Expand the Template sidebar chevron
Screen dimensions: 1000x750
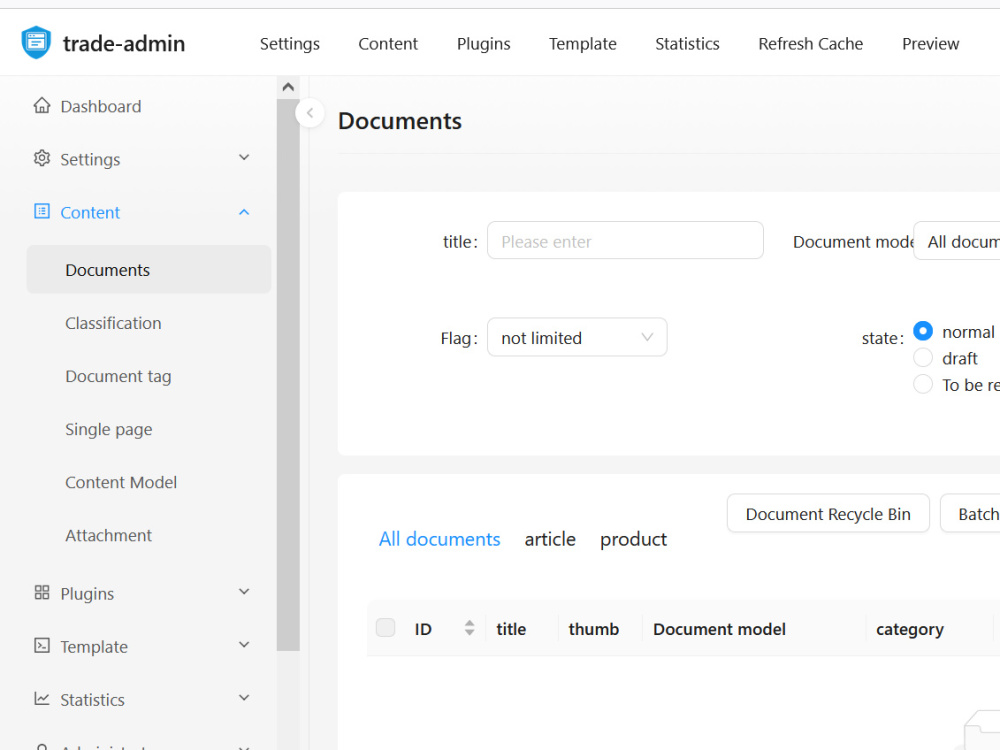click(x=244, y=645)
